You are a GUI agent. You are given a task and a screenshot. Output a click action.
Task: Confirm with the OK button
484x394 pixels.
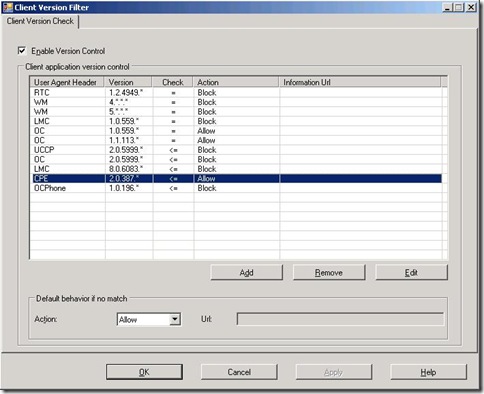tap(144, 372)
